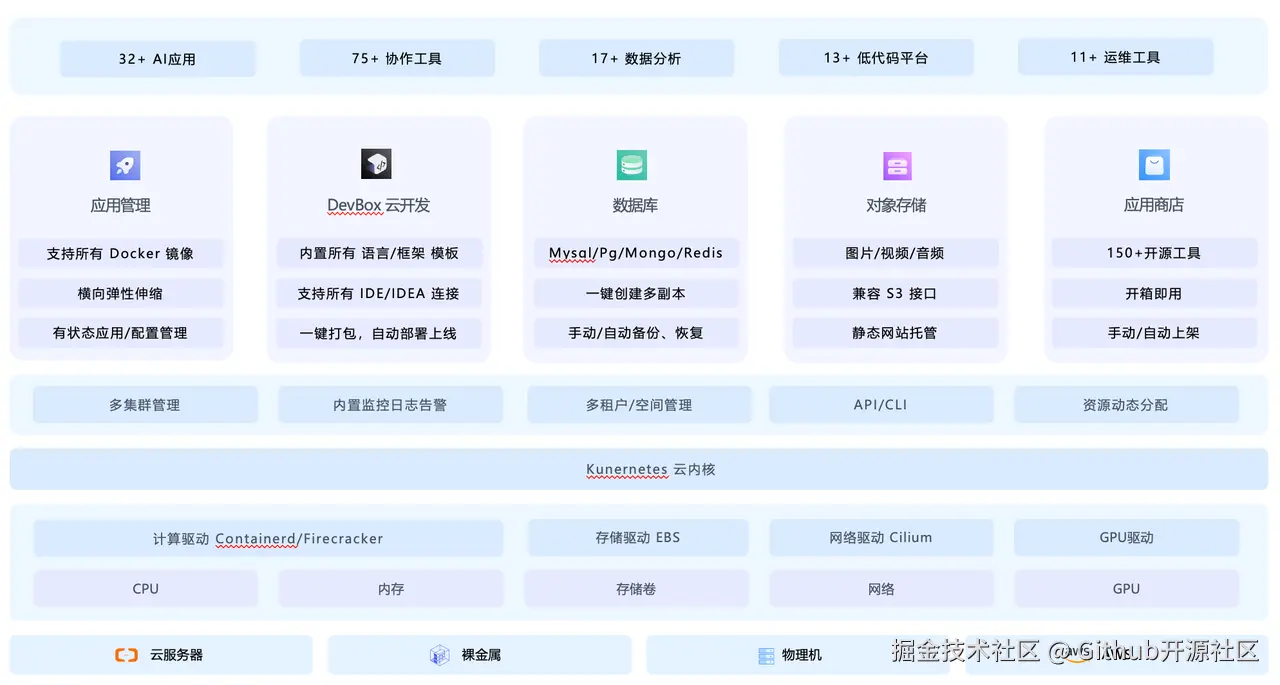Click 图片/视频/音频 item
Image resolution: width=1280 pixels, height=685 pixels.
coord(896,253)
